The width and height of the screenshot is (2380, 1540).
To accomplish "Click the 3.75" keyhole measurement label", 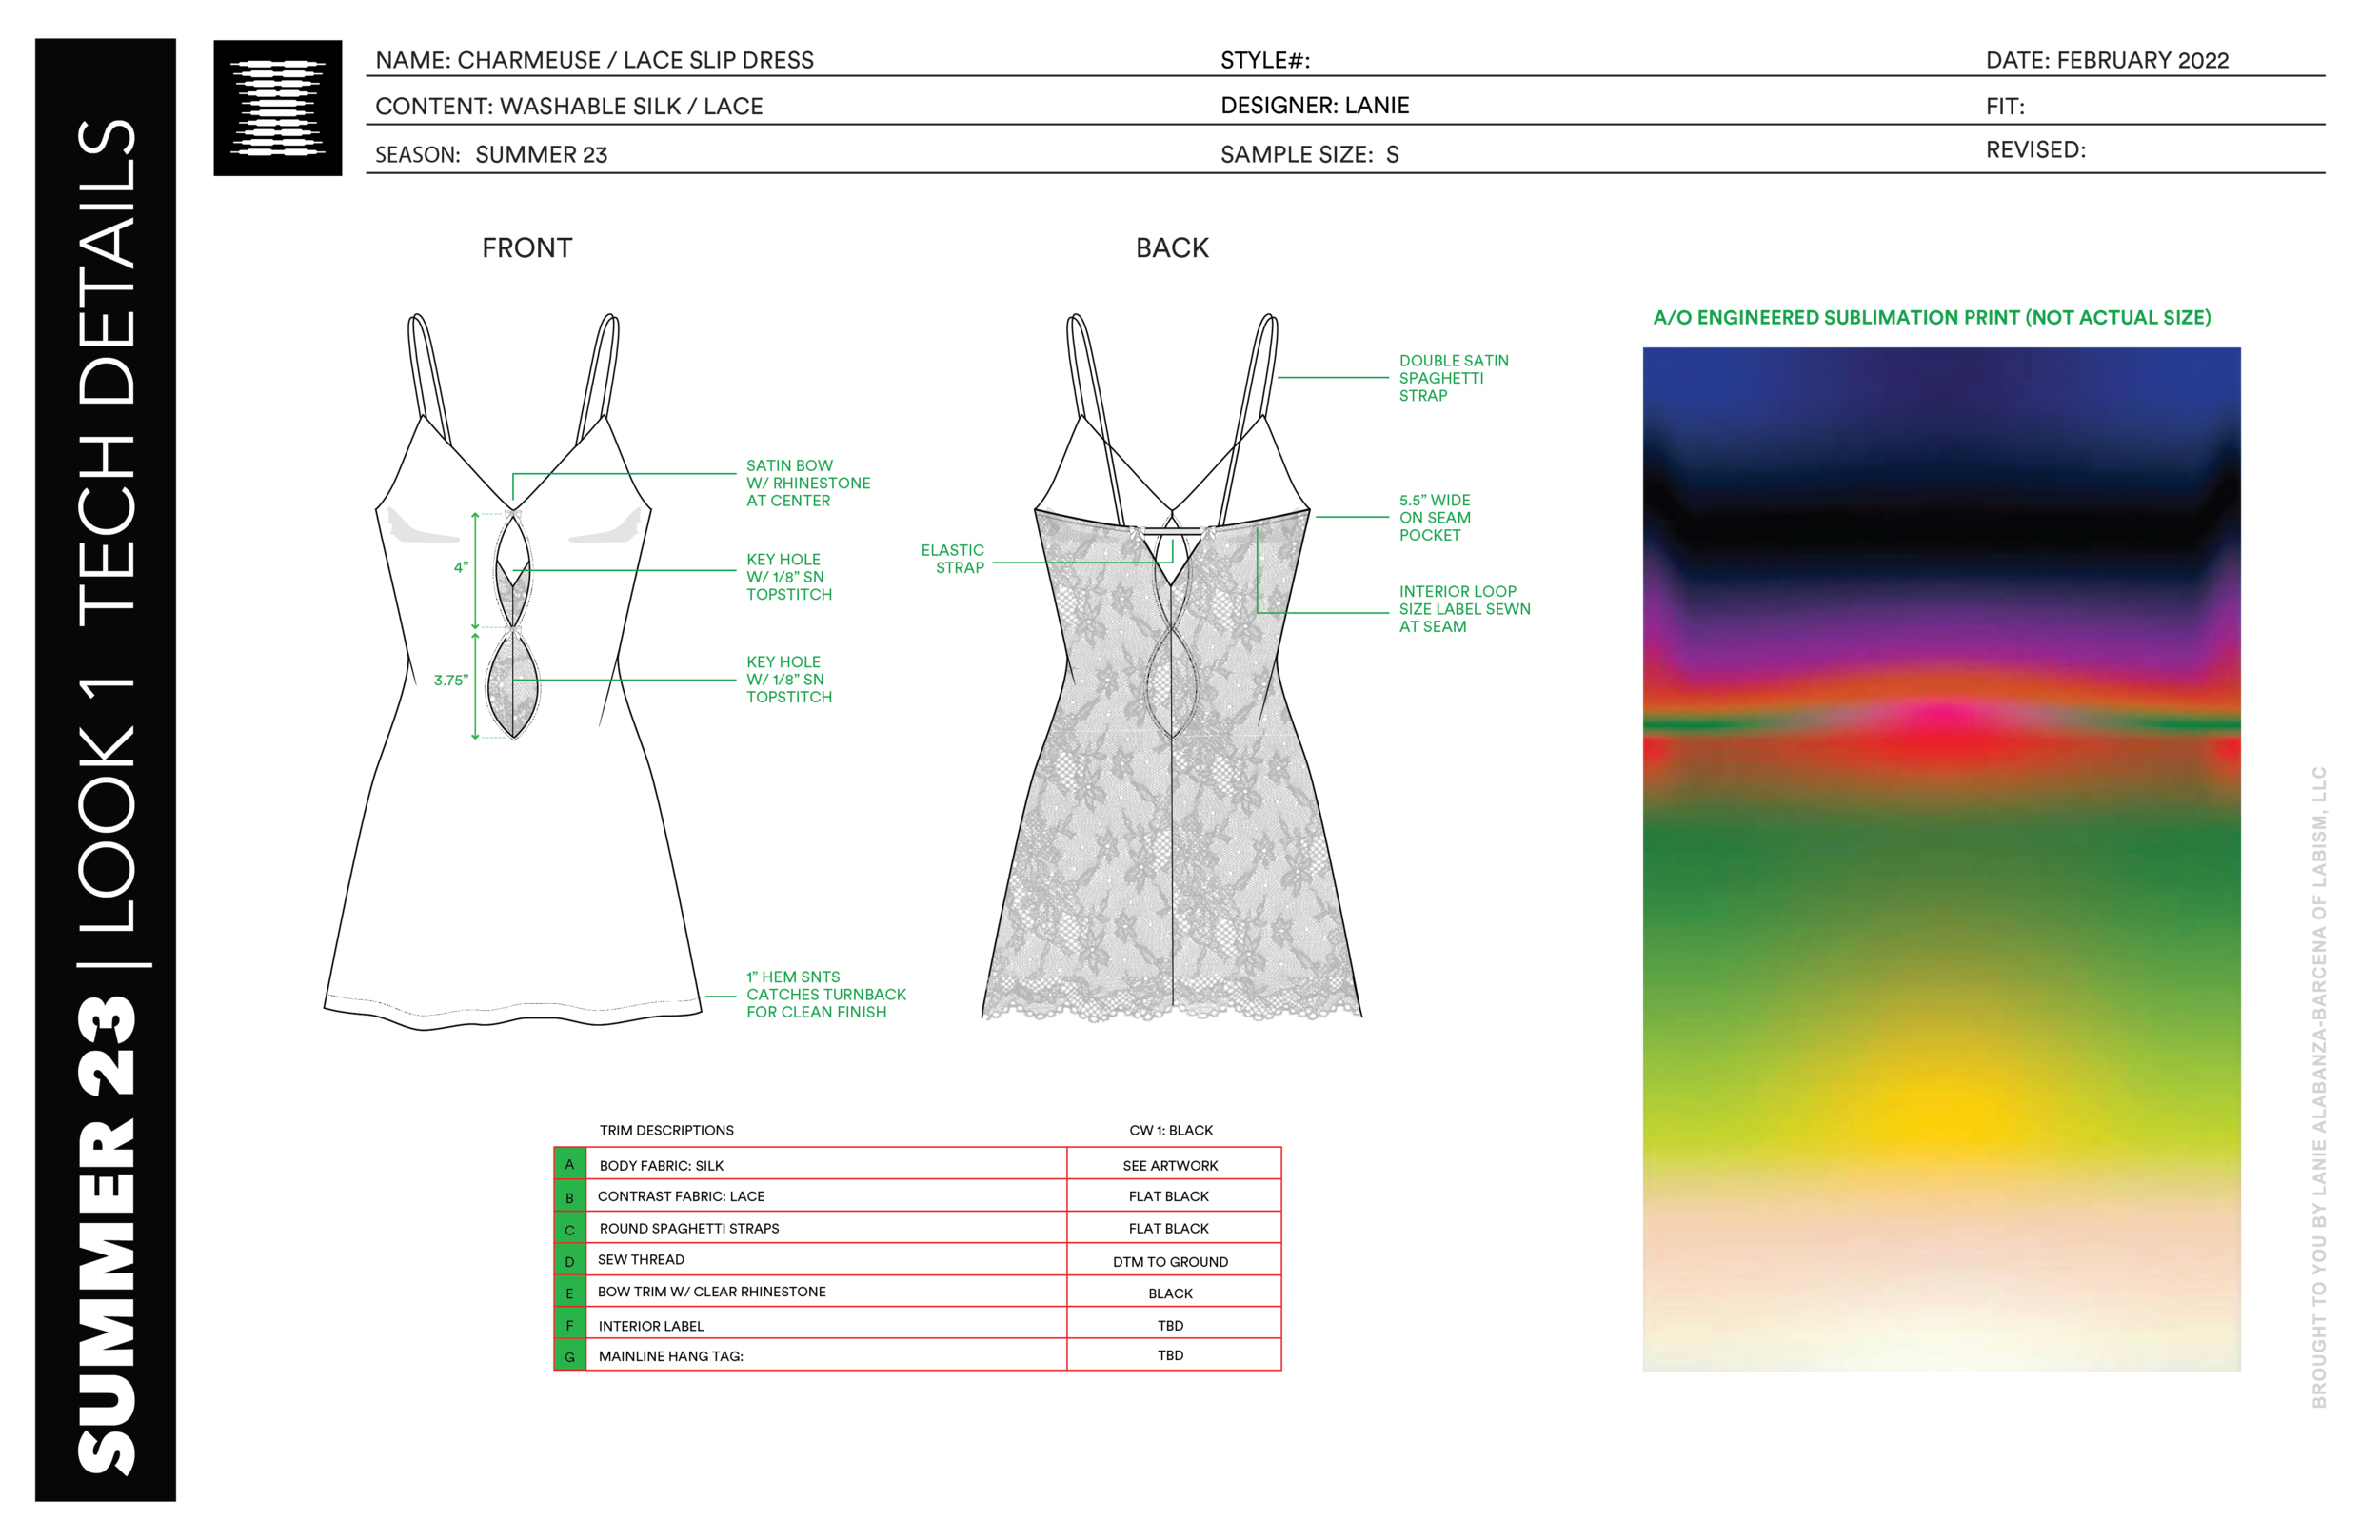I will coord(451,680).
